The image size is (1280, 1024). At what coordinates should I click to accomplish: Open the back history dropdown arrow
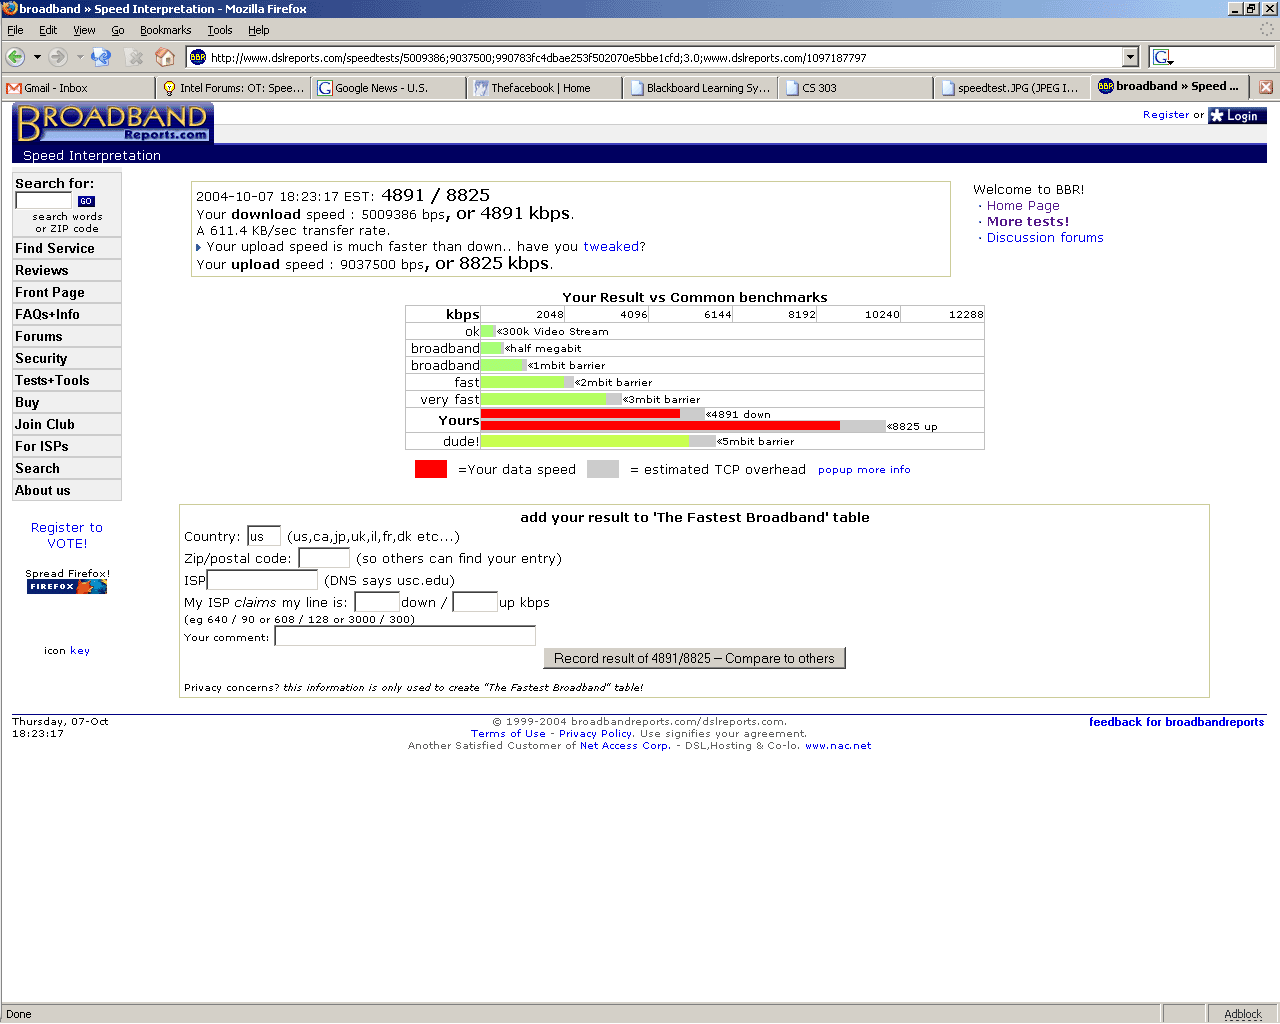(x=37, y=57)
